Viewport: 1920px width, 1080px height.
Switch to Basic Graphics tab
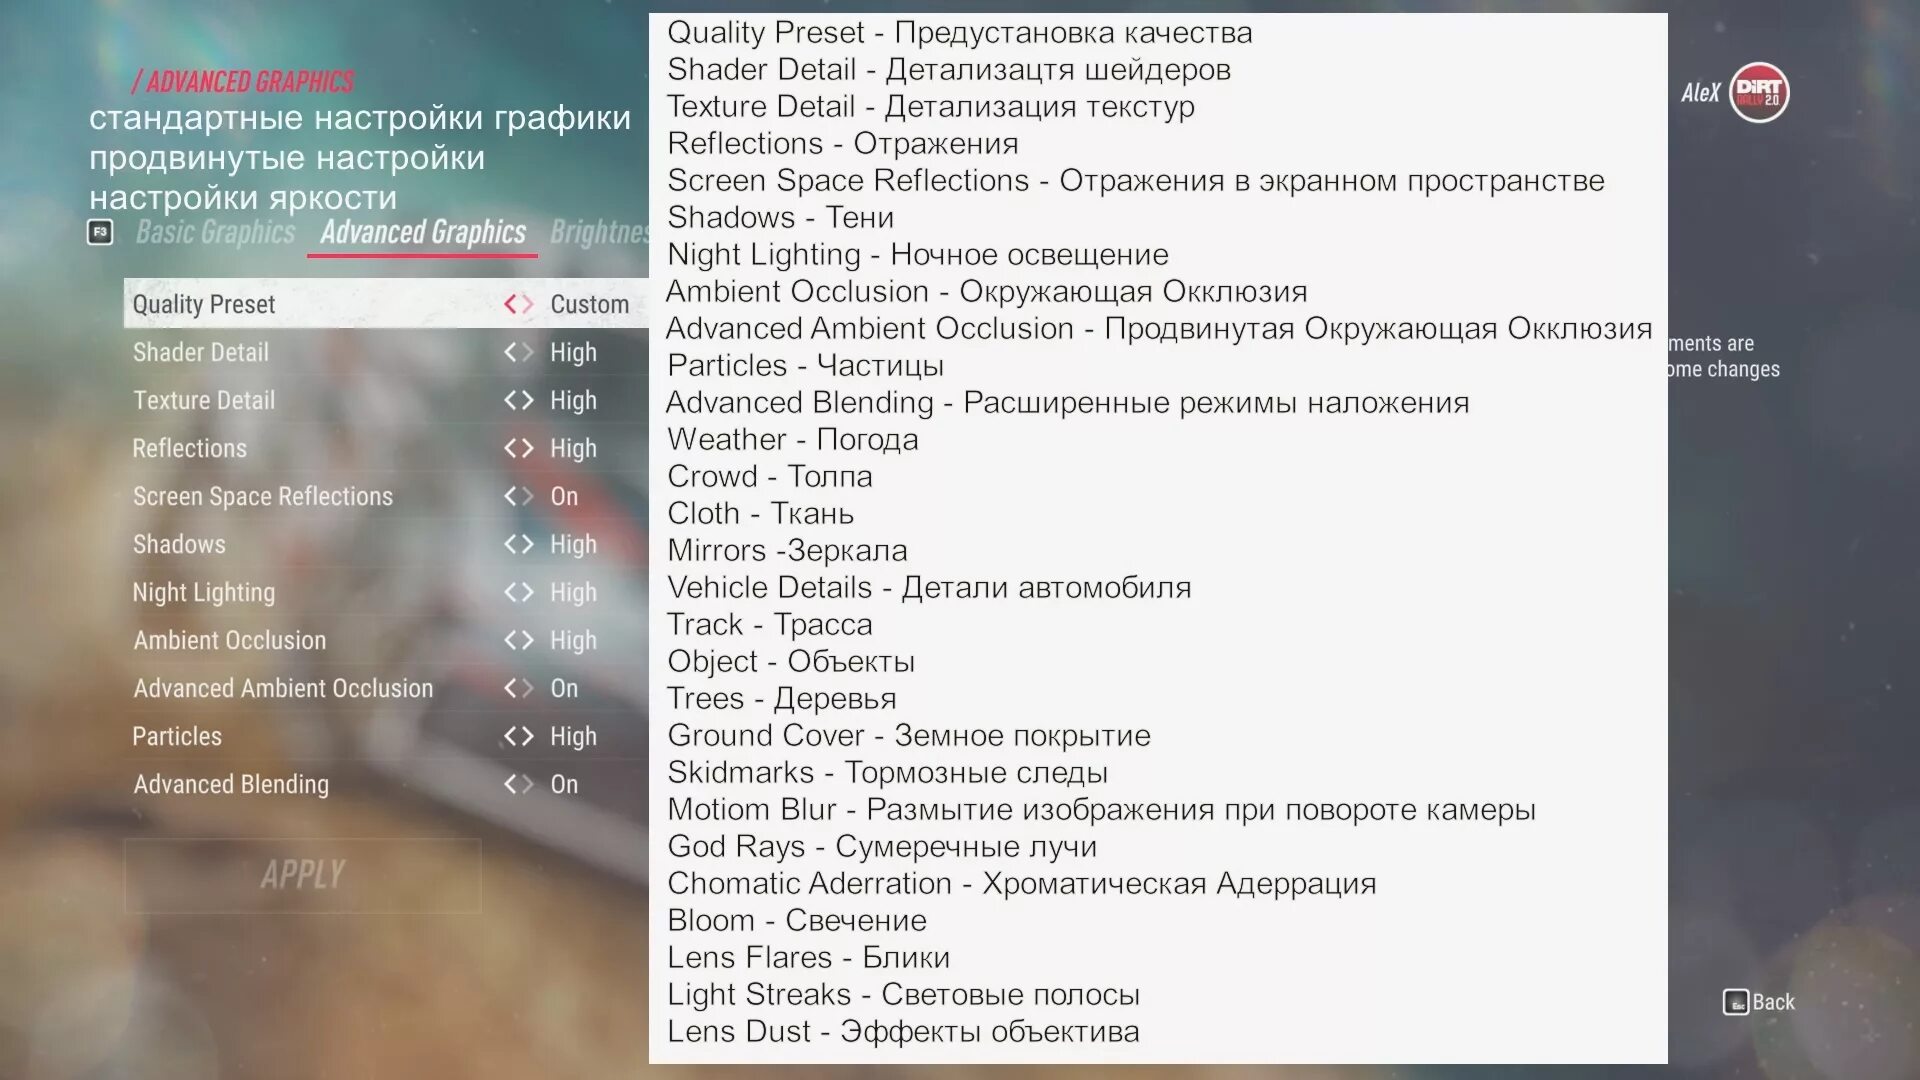[x=215, y=232]
